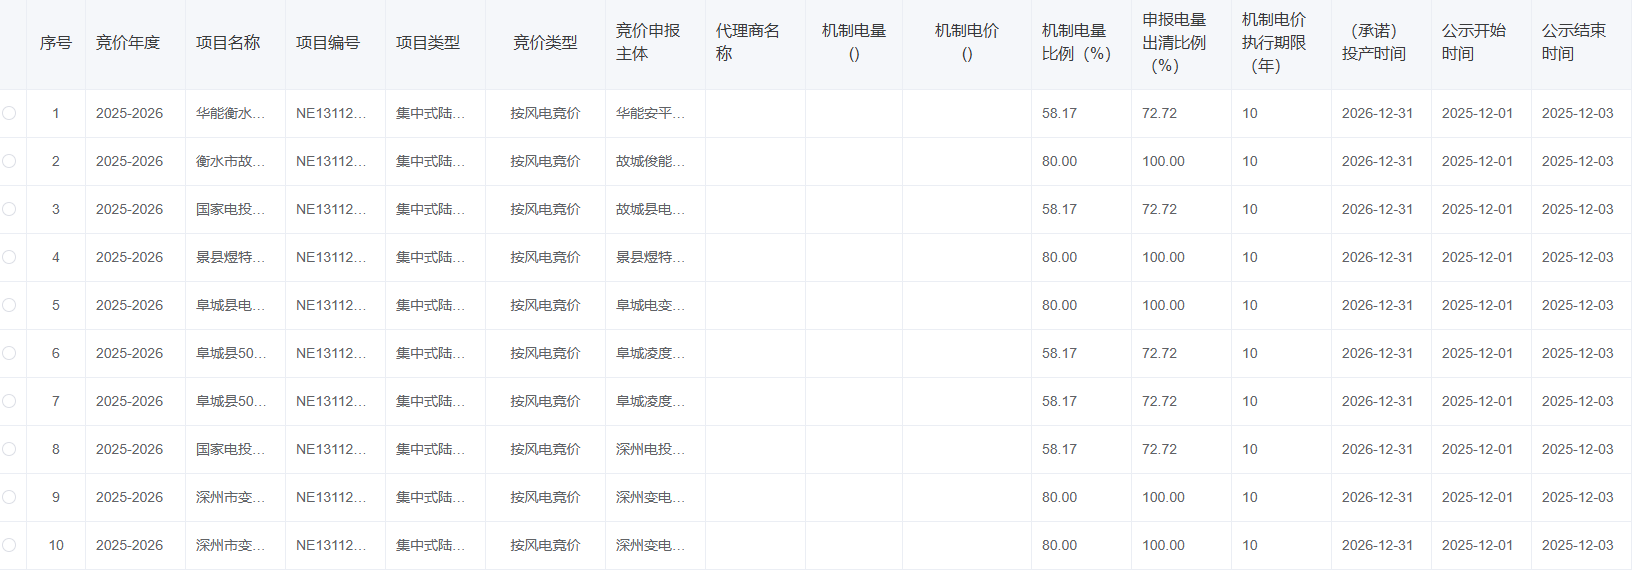Select the radio button for row 9
Image resolution: width=1645 pixels, height=581 pixels.
pyautogui.click(x=9, y=497)
